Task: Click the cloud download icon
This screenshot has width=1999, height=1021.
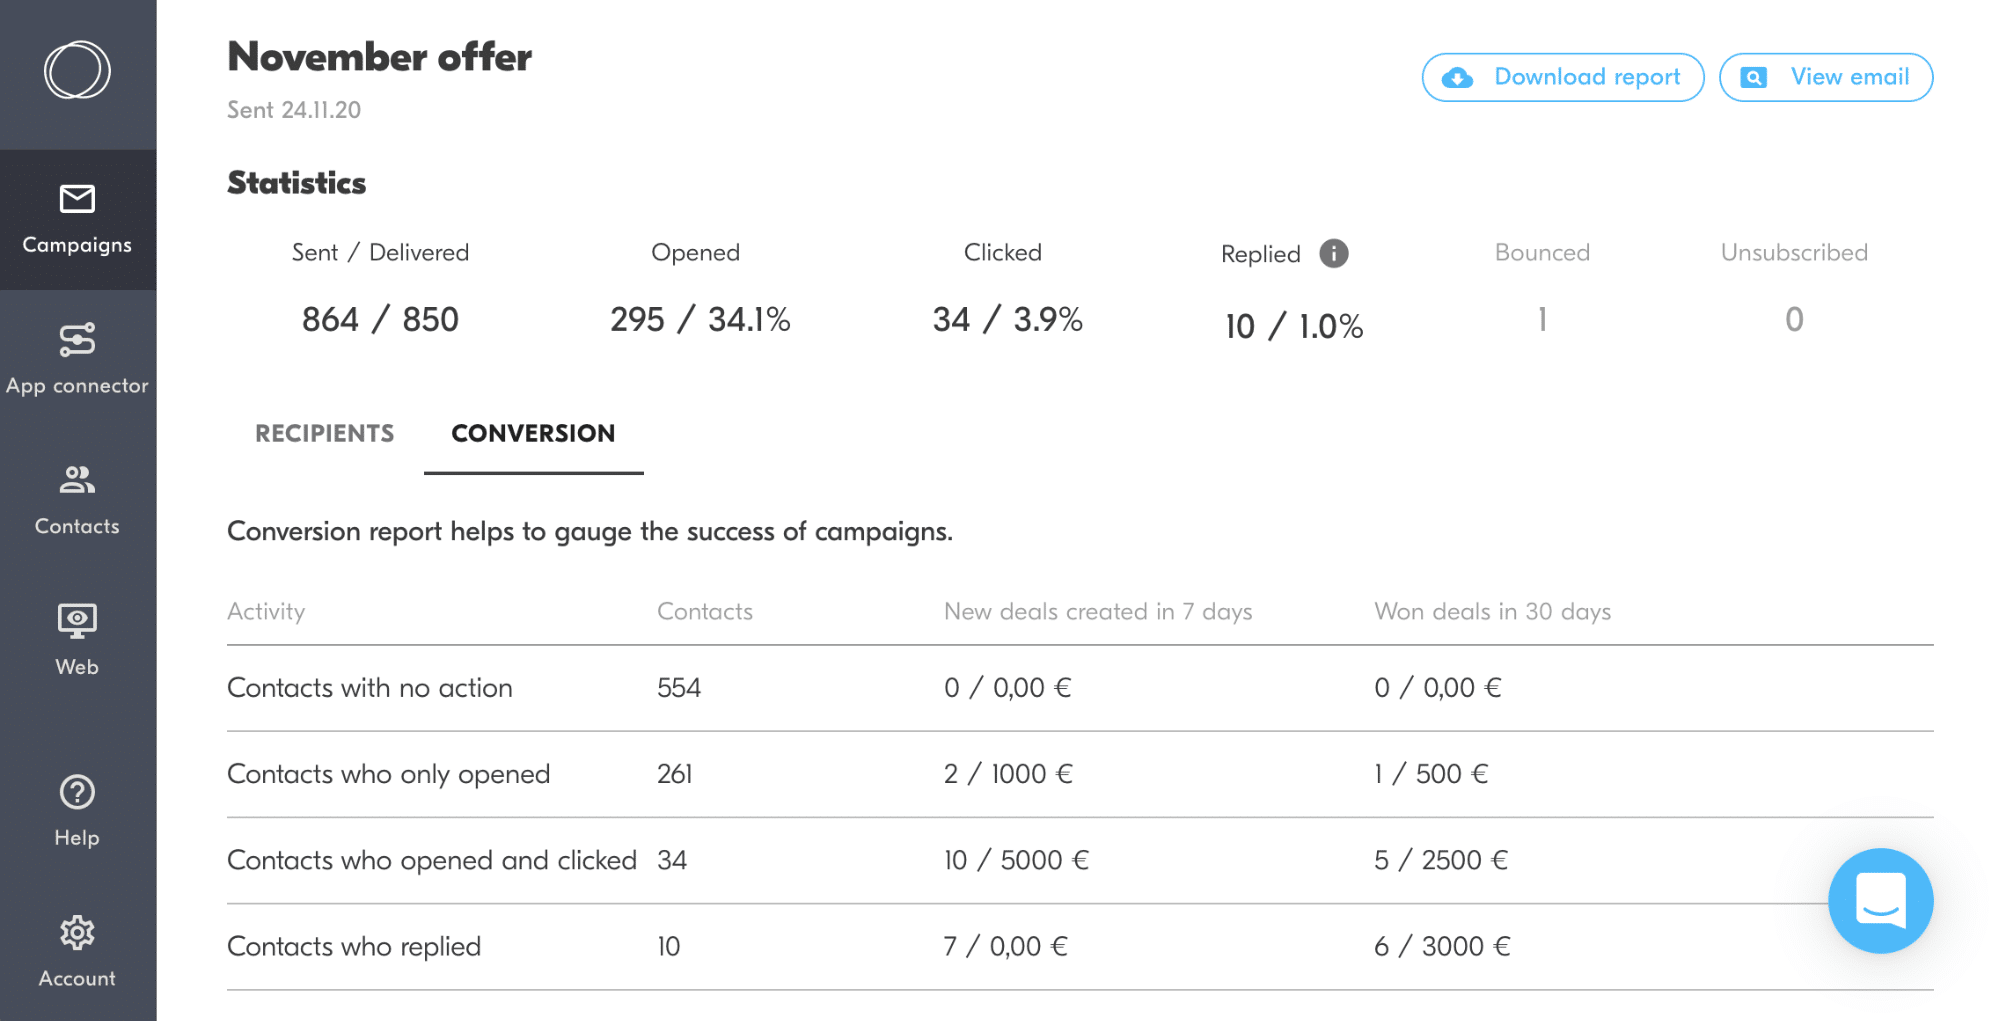Action: click(1458, 78)
